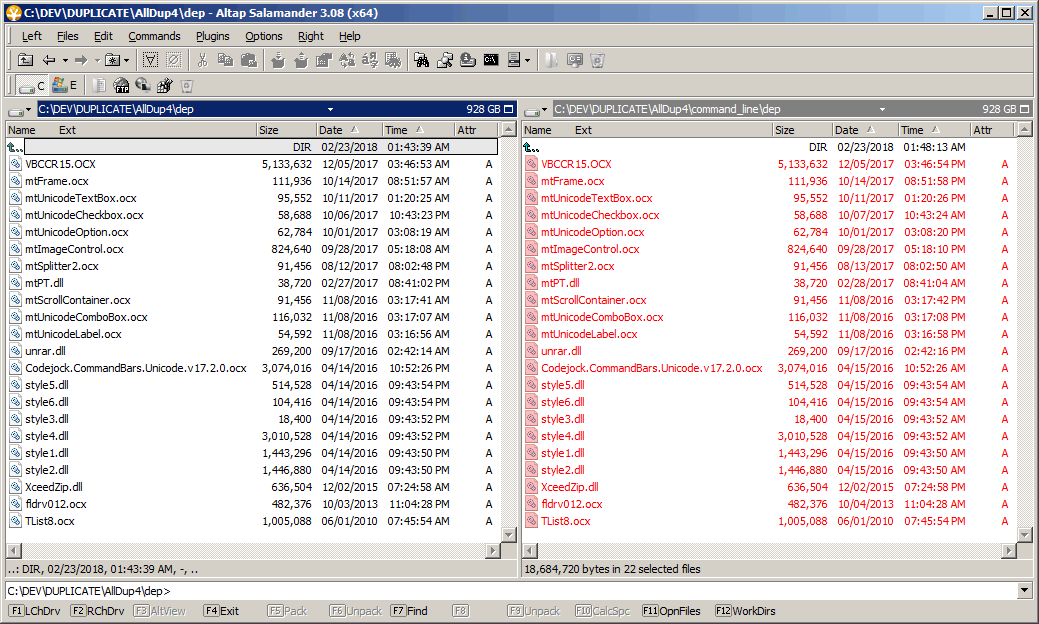Click the Select files toolbar icon
The height and width of the screenshot is (624, 1039).
[x=150, y=60]
